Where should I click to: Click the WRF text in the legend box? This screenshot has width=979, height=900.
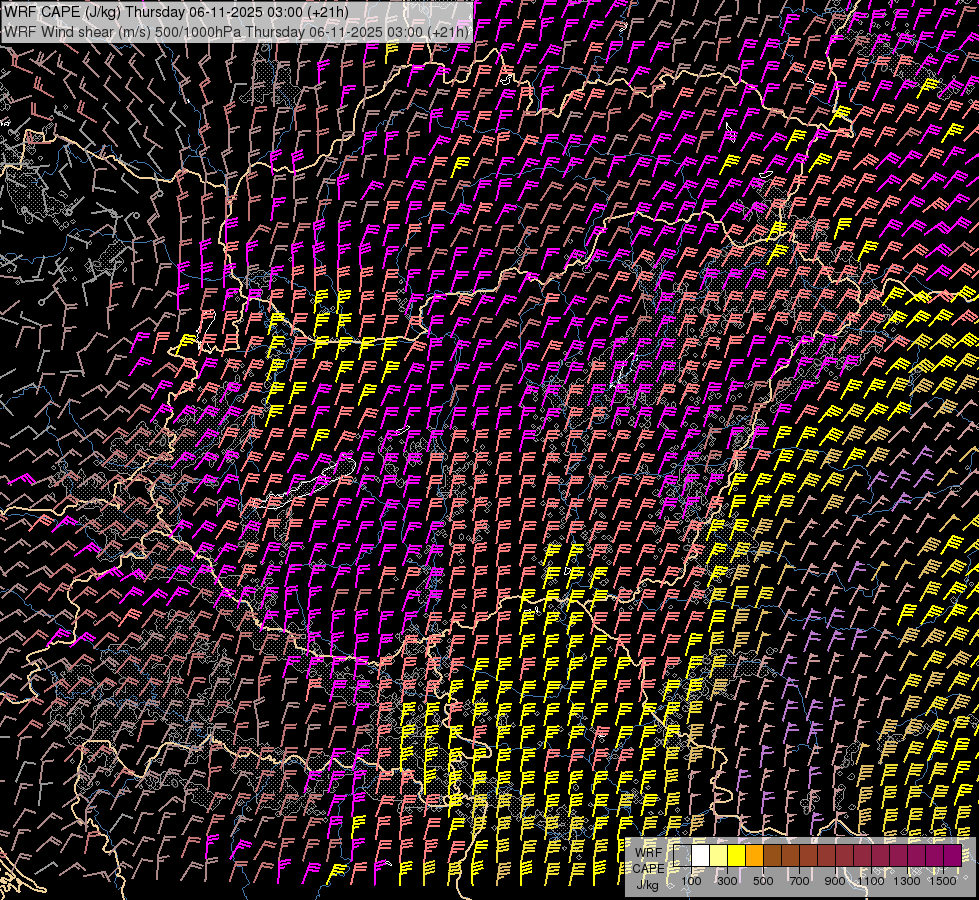click(x=648, y=851)
